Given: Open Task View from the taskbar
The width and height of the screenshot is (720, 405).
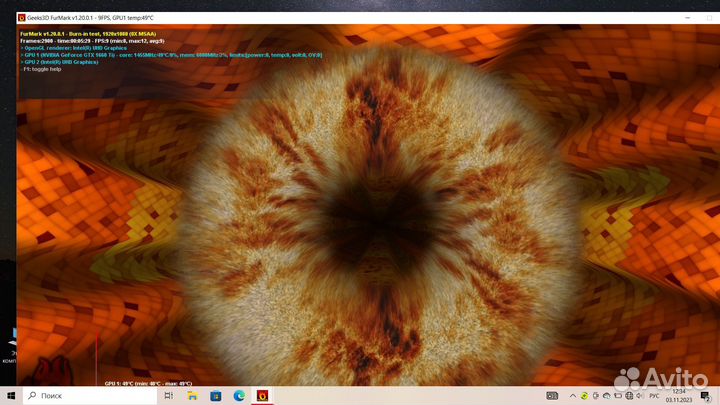Looking at the screenshot, I should click(x=169, y=395).
